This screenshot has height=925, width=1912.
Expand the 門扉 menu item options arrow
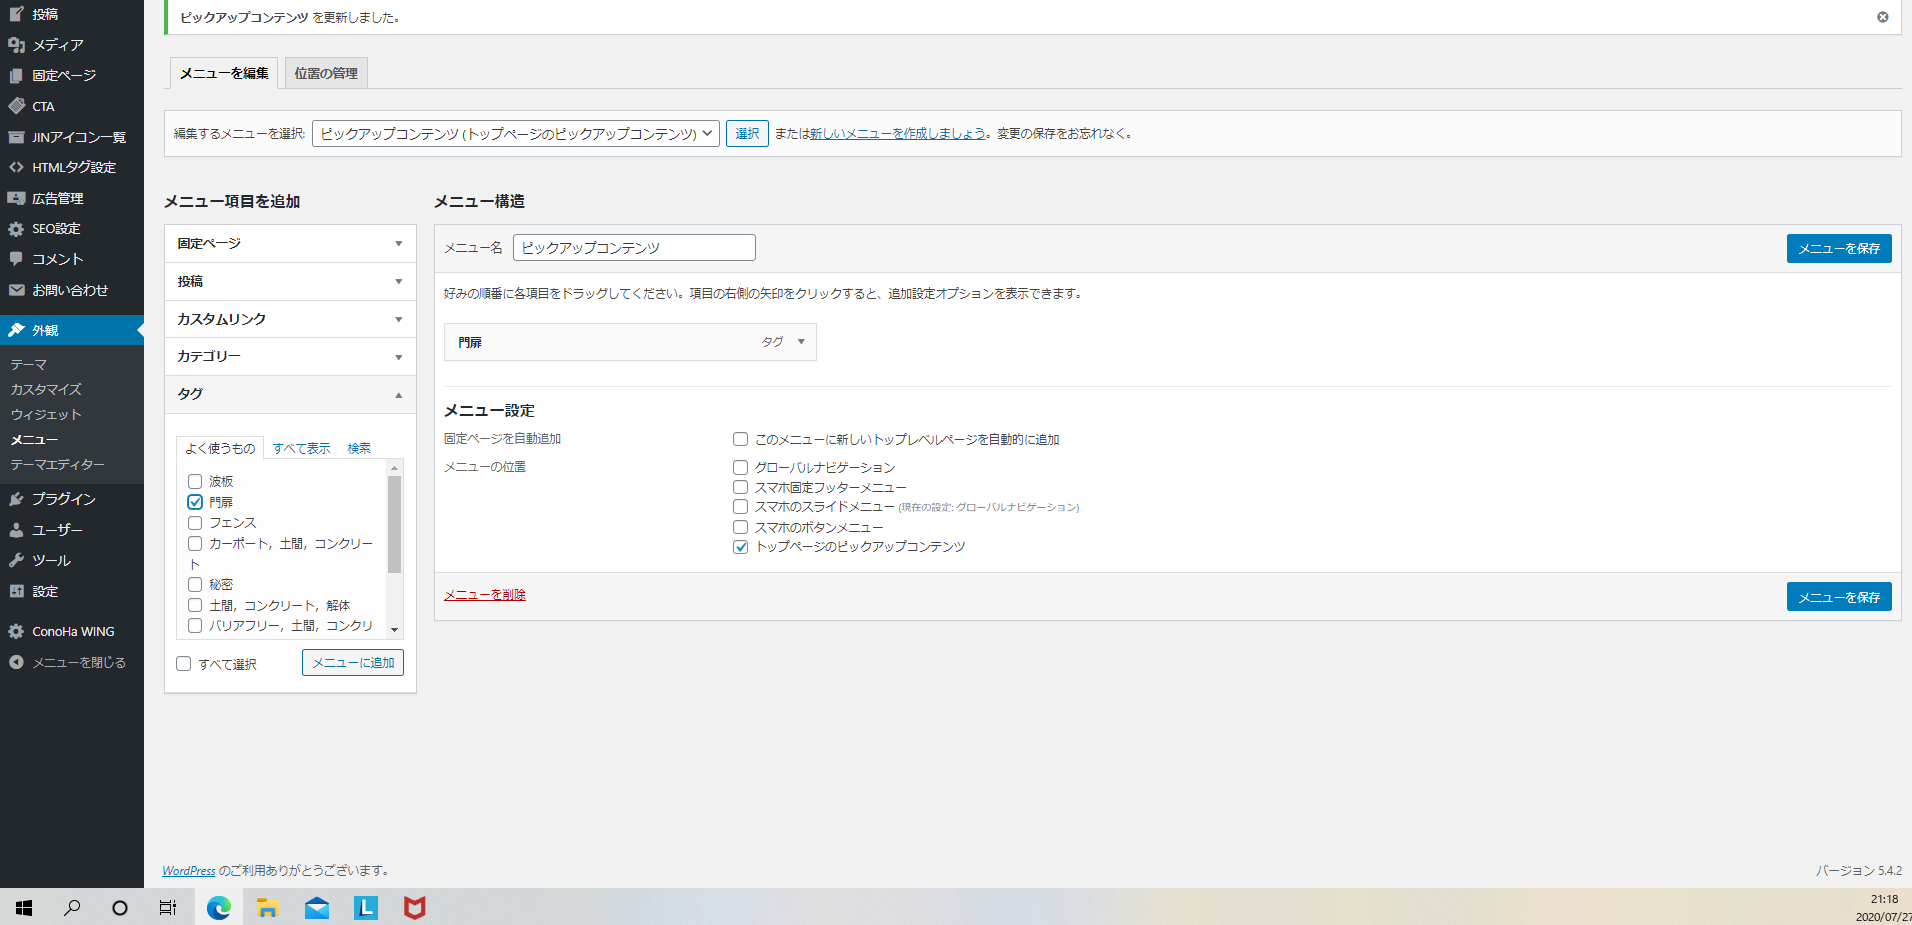click(801, 342)
